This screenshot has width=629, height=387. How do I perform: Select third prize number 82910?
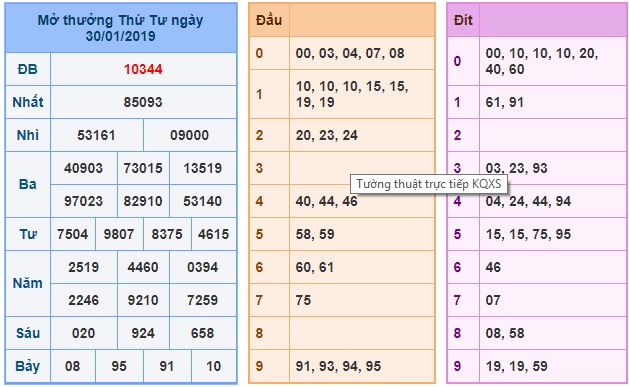point(143,201)
